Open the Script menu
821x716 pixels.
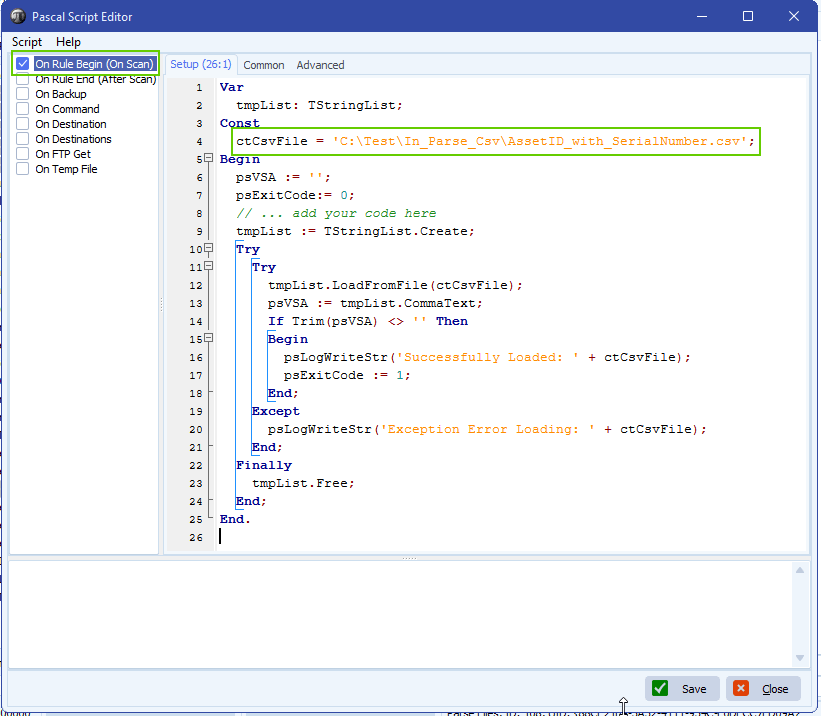[x=26, y=42]
